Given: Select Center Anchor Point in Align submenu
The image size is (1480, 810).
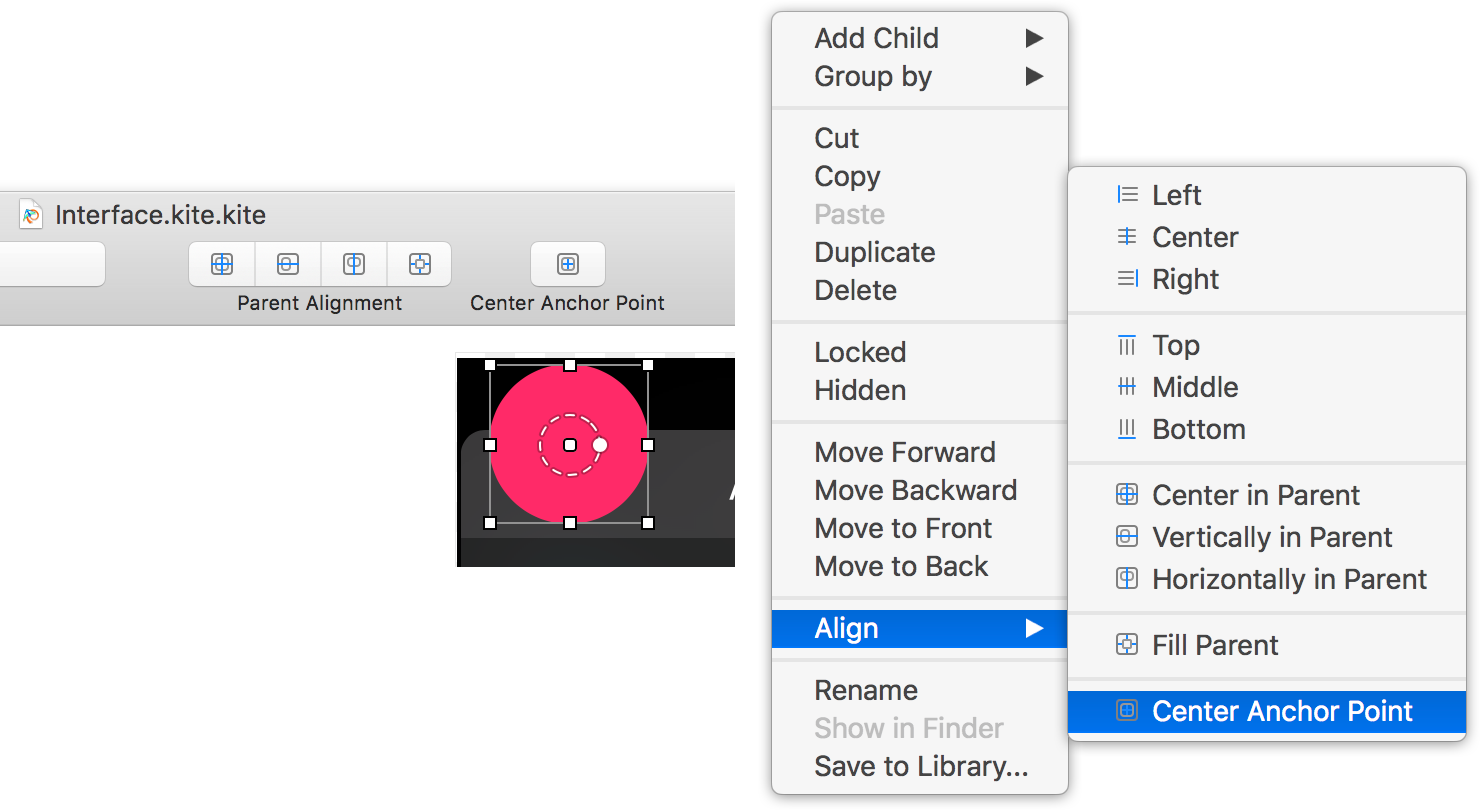Looking at the screenshot, I should click(x=1282, y=711).
